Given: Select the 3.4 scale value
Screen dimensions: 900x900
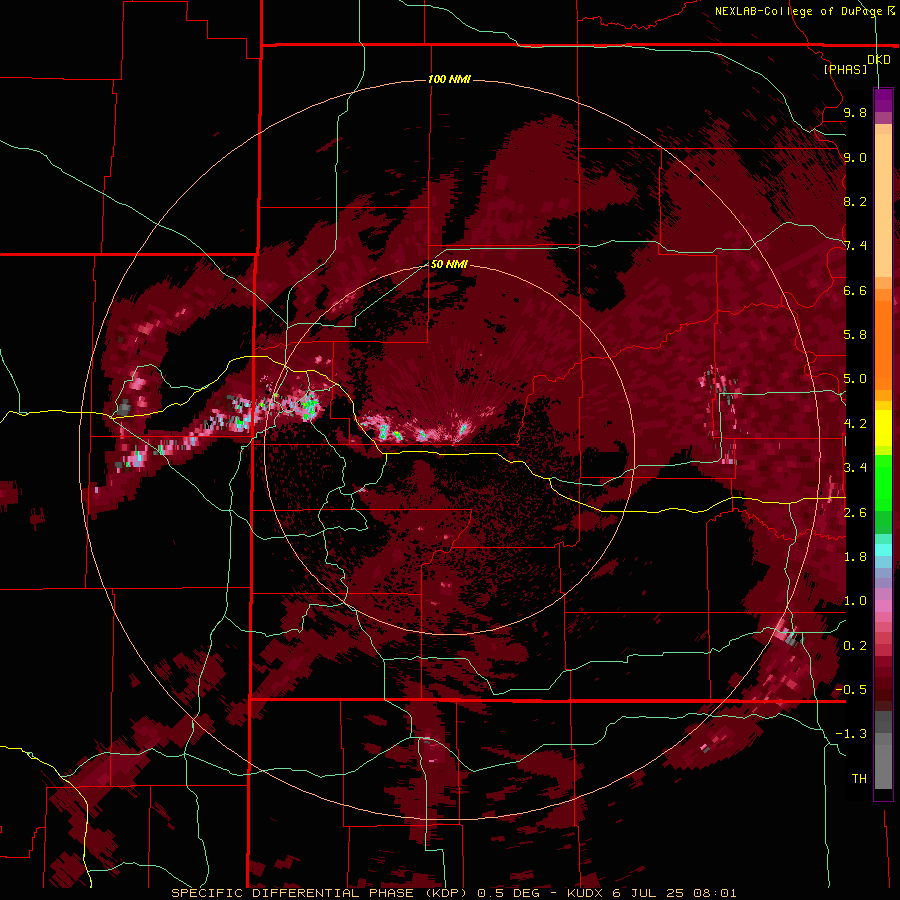Looking at the screenshot, I should [x=855, y=468].
